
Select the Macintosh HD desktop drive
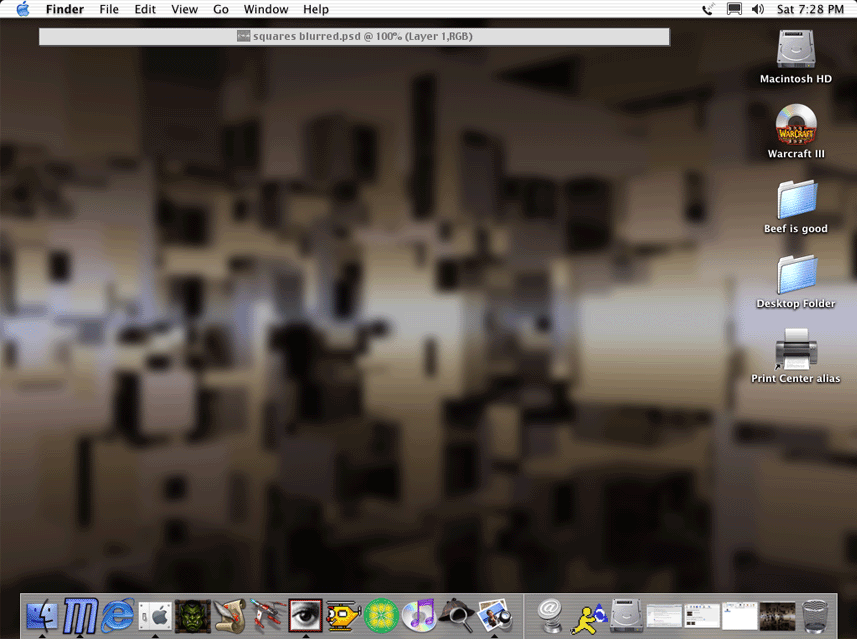pyautogui.click(x=795, y=55)
